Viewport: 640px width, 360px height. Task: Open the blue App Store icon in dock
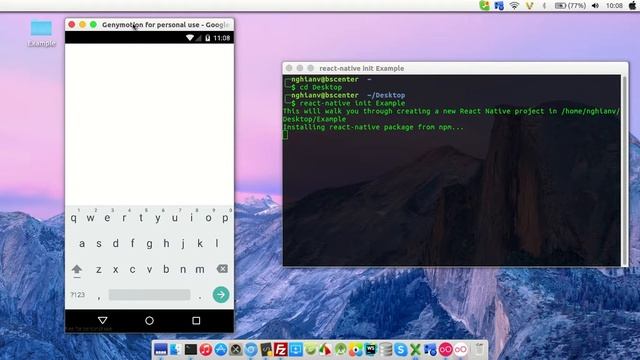(x=220, y=349)
